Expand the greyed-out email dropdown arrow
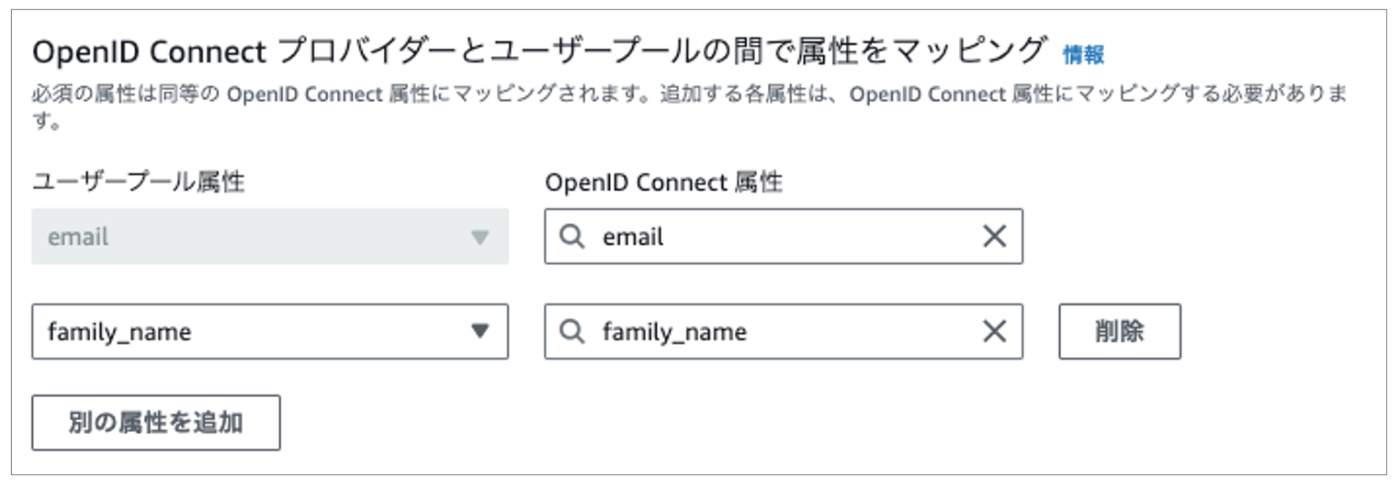This screenshot has width=1400, height=488. point(480,237)
